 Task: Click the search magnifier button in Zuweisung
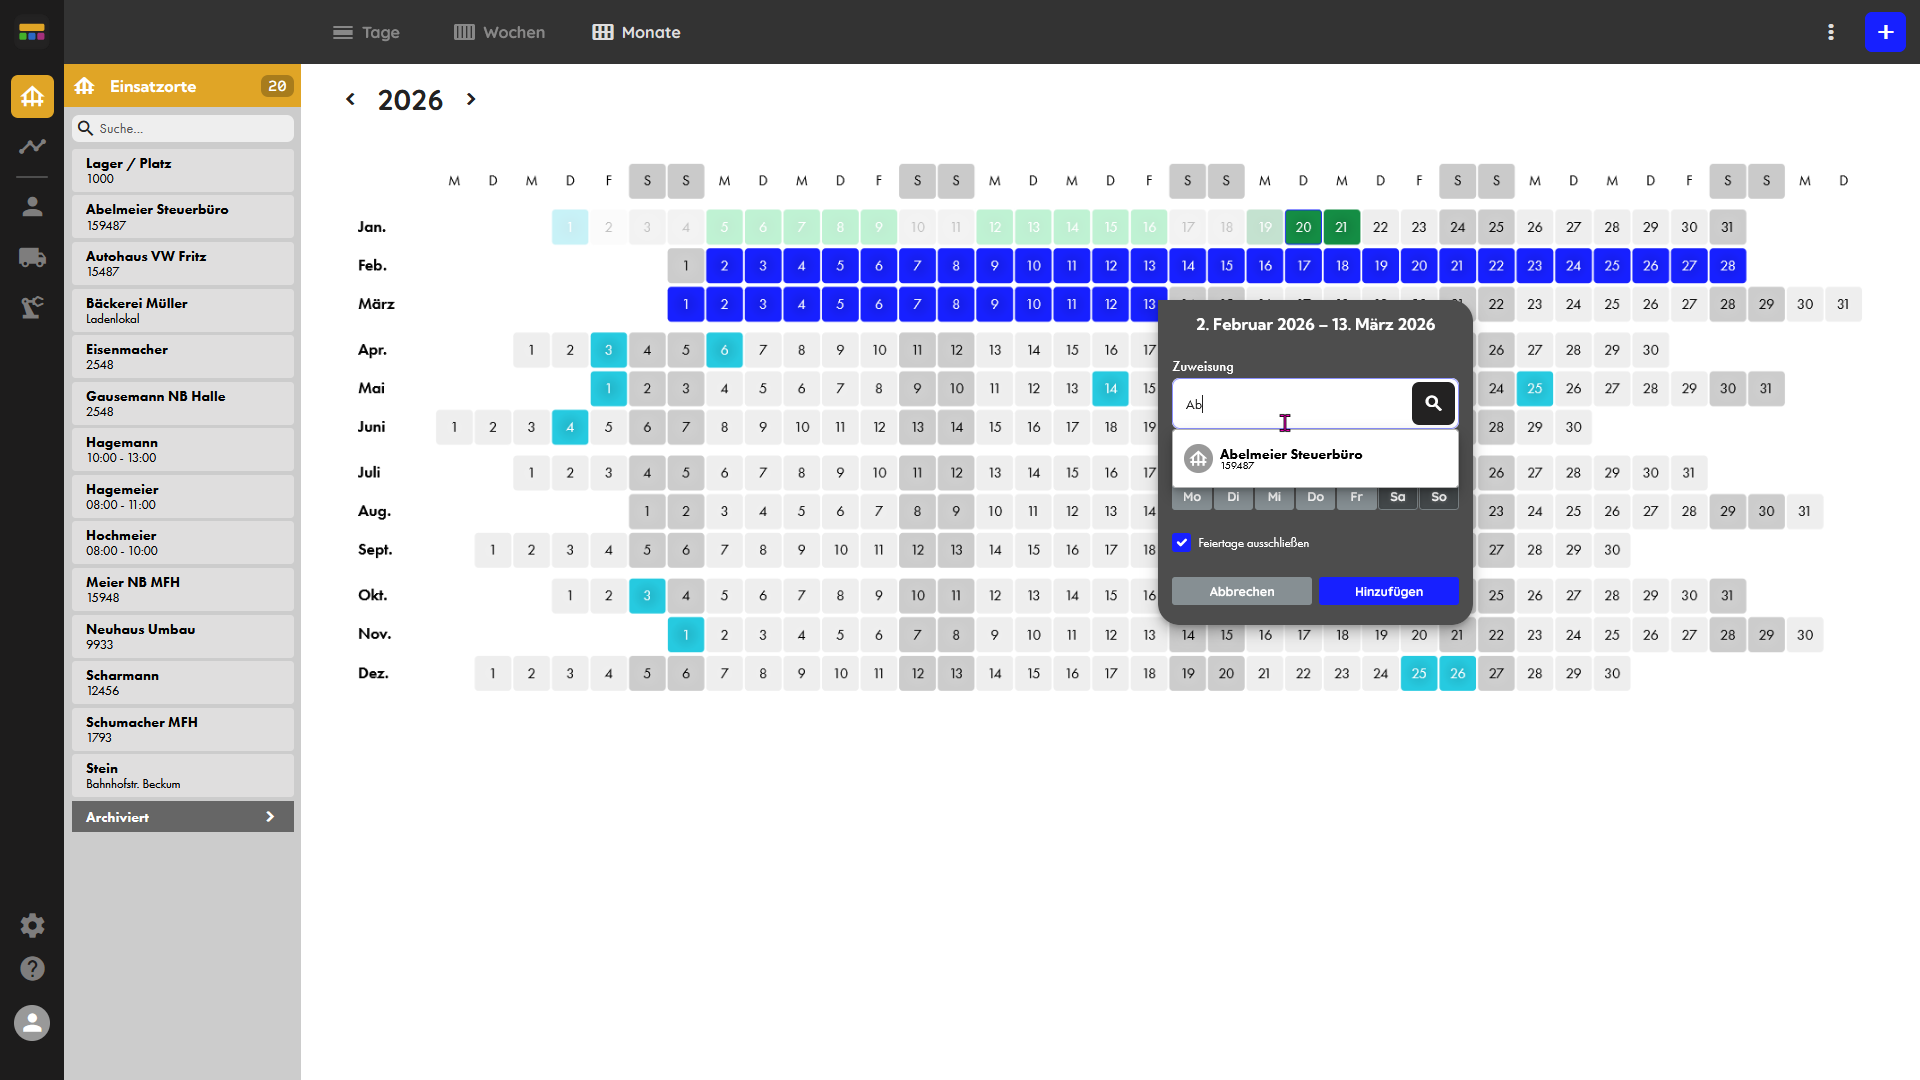click(1432, 403)
